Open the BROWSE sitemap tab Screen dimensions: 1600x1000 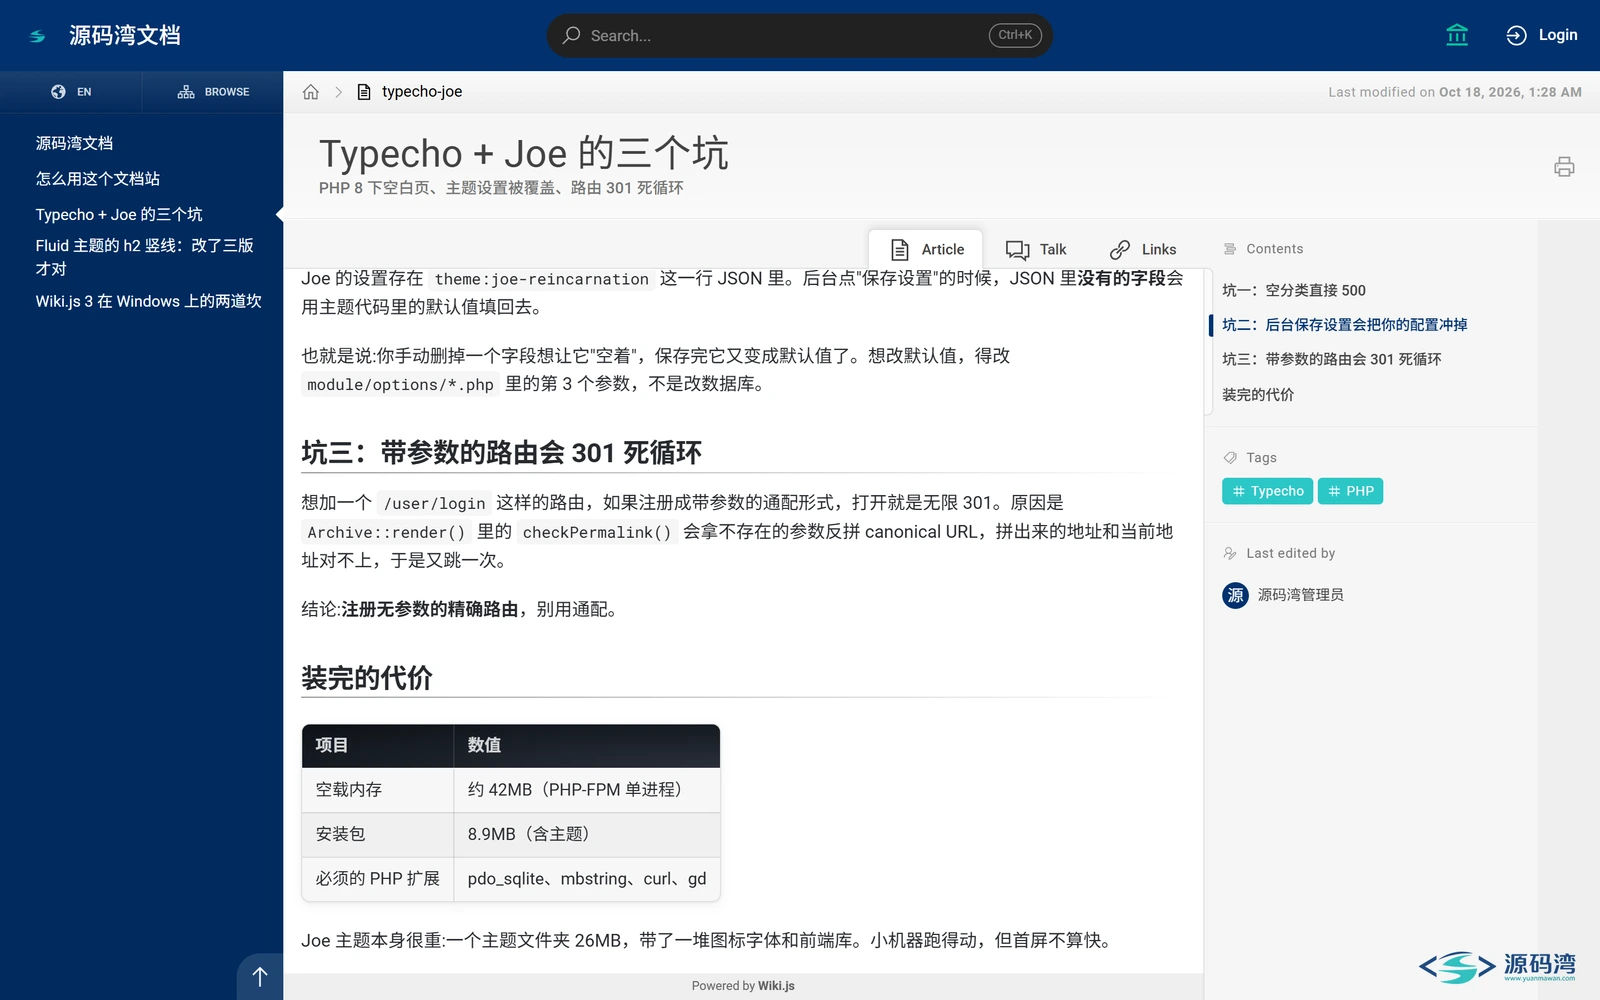click(x=213, y=92)
